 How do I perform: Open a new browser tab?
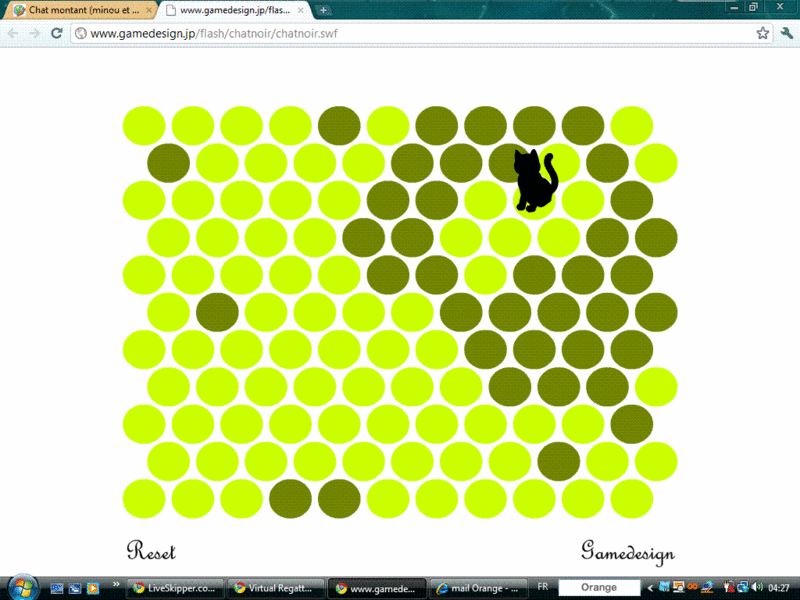coord(323,10)
